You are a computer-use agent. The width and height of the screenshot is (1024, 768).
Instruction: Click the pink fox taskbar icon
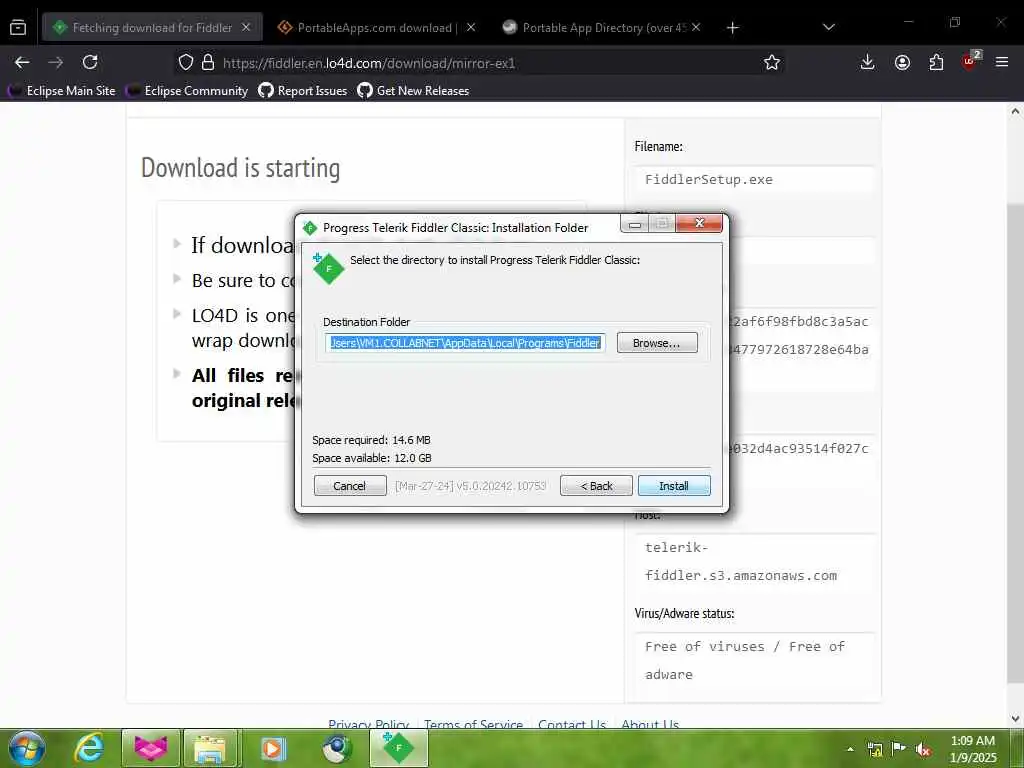(x=151, y=748)
